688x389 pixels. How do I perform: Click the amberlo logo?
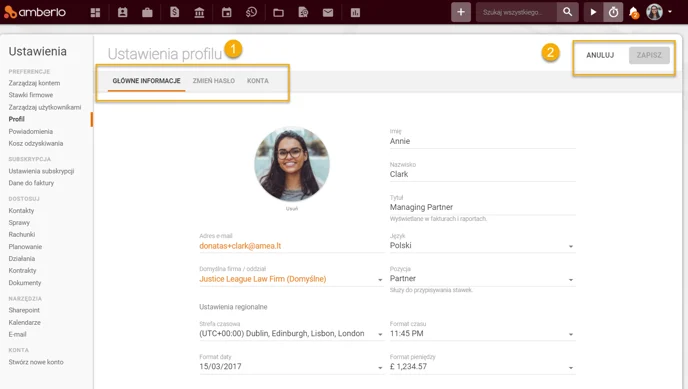click(35, 12)
